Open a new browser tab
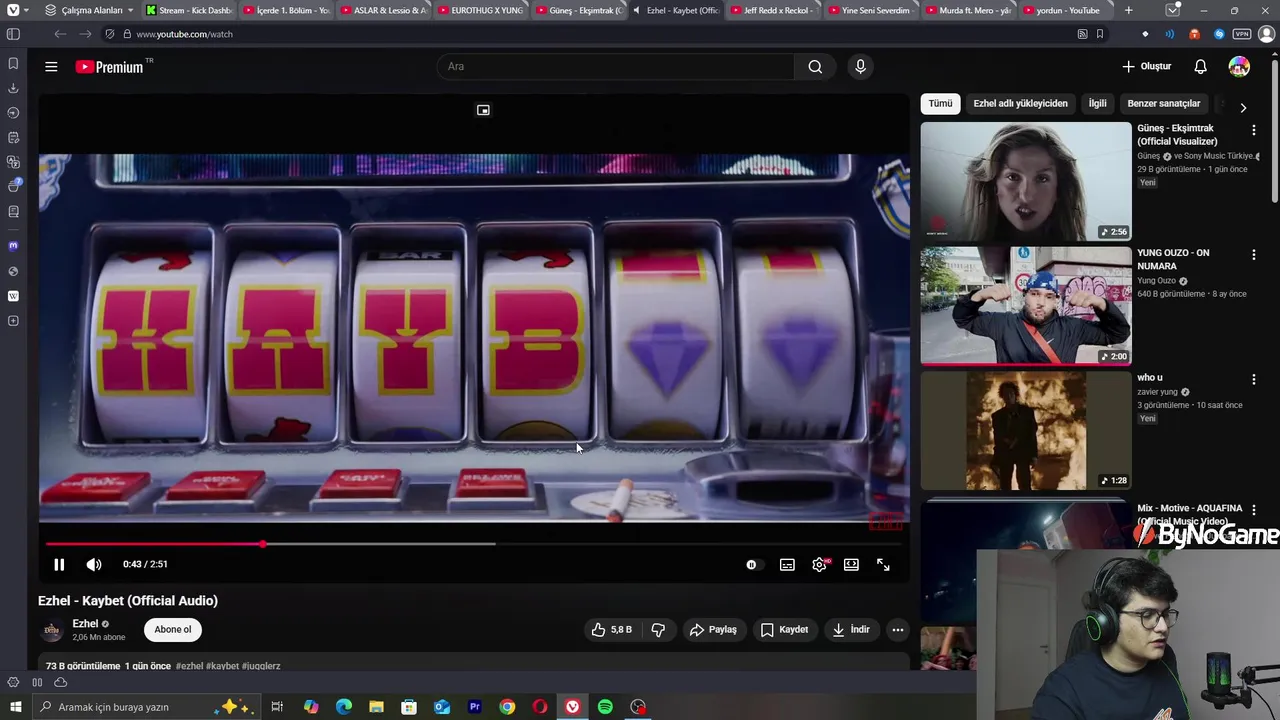Screen dimensions: 1280x720 pyautogui.click(x=1129, y=10)
